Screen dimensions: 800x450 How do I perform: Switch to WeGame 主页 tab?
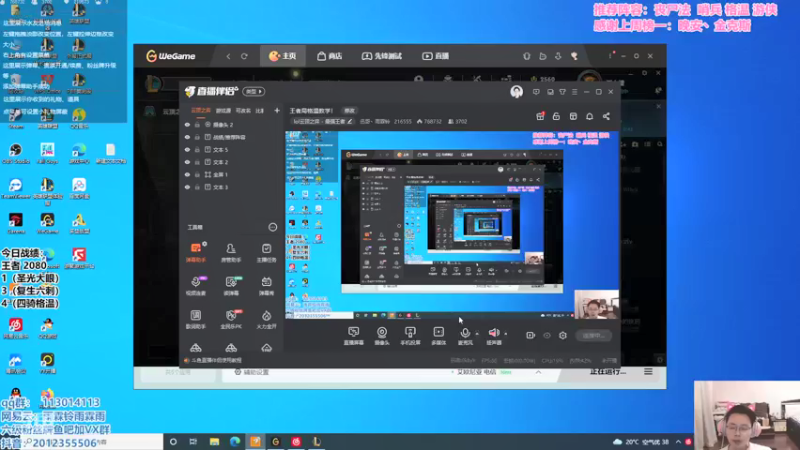283,56
